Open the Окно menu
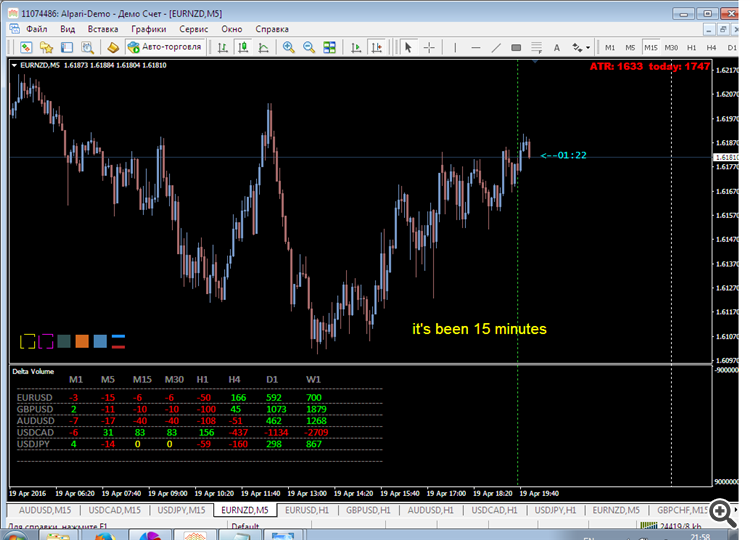Viewport: 750px width, 540px height. coord(232,29)
